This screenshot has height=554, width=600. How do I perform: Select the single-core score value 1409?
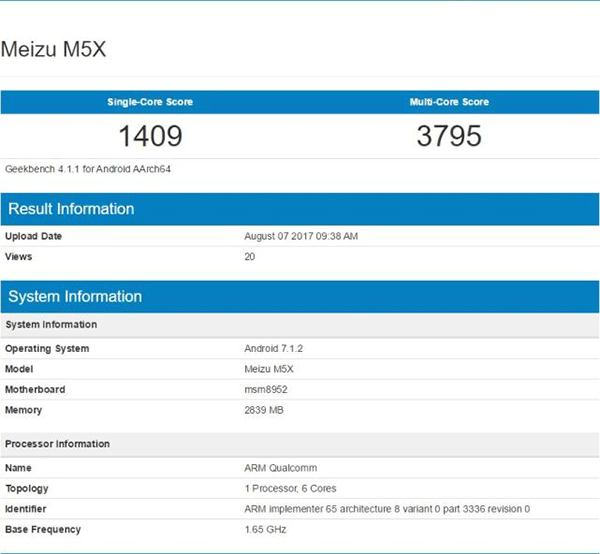pos(150,136)
